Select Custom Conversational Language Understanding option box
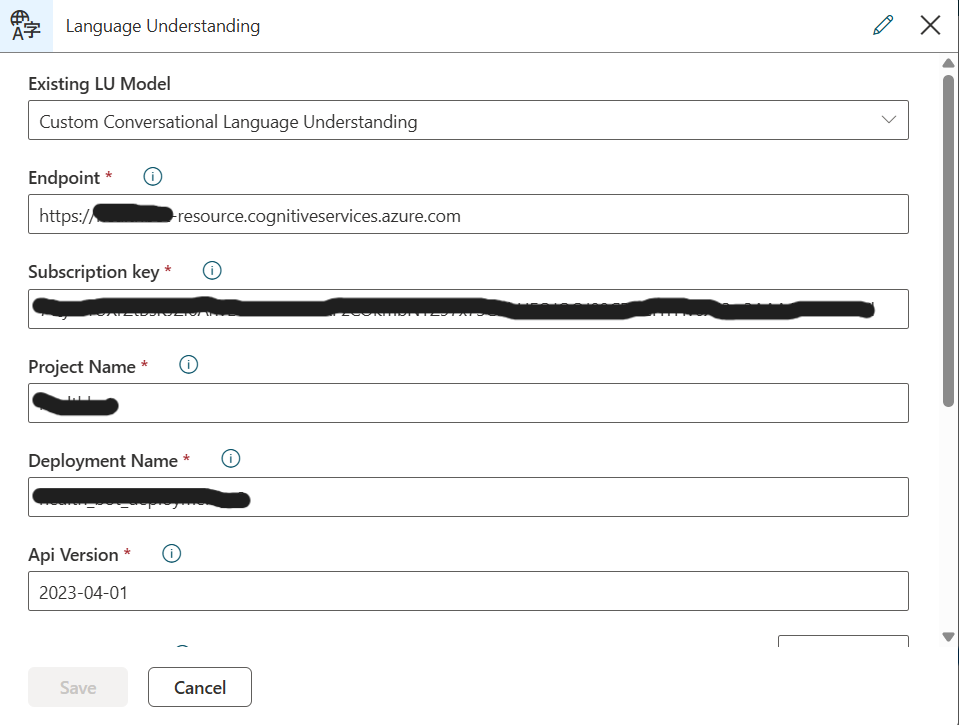The height and width of the screenshot is (725, 959). coord(468,119)
